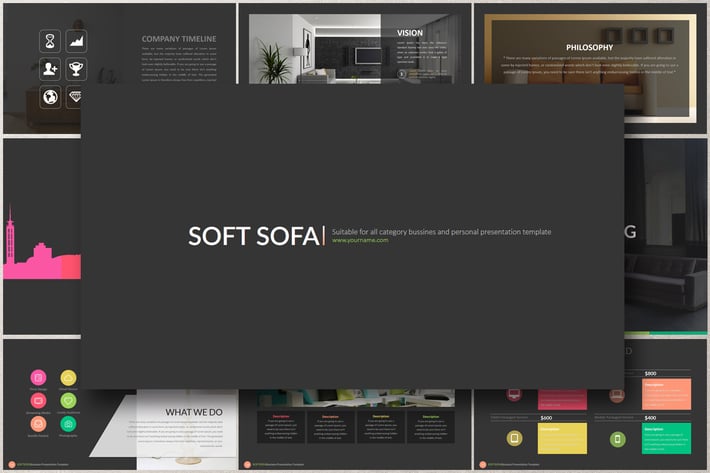This screenshot has height=473, width=710.
Task: Click the living room photo on the Vision slide
Action: [315, 49]
